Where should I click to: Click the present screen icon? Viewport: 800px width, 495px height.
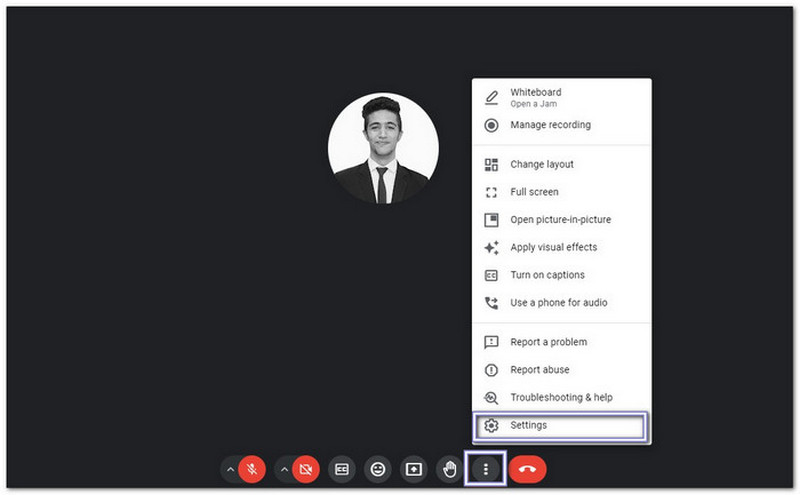tap(413, 468)
